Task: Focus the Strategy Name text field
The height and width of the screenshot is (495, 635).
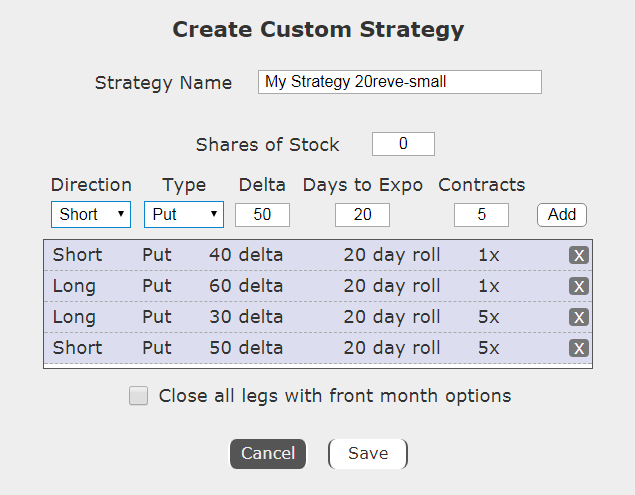Action: (x=399, y=82)
